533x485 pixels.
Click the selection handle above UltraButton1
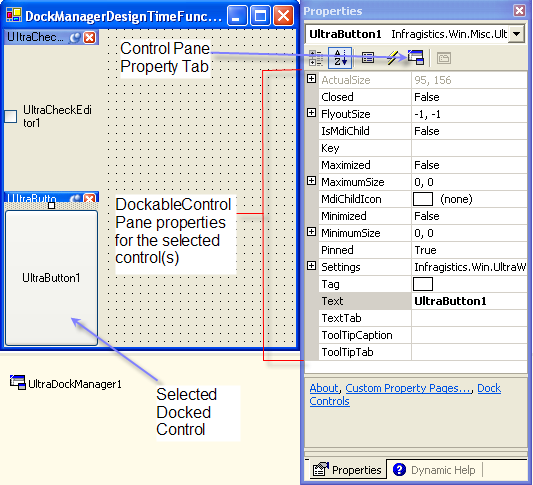[51, 205]
